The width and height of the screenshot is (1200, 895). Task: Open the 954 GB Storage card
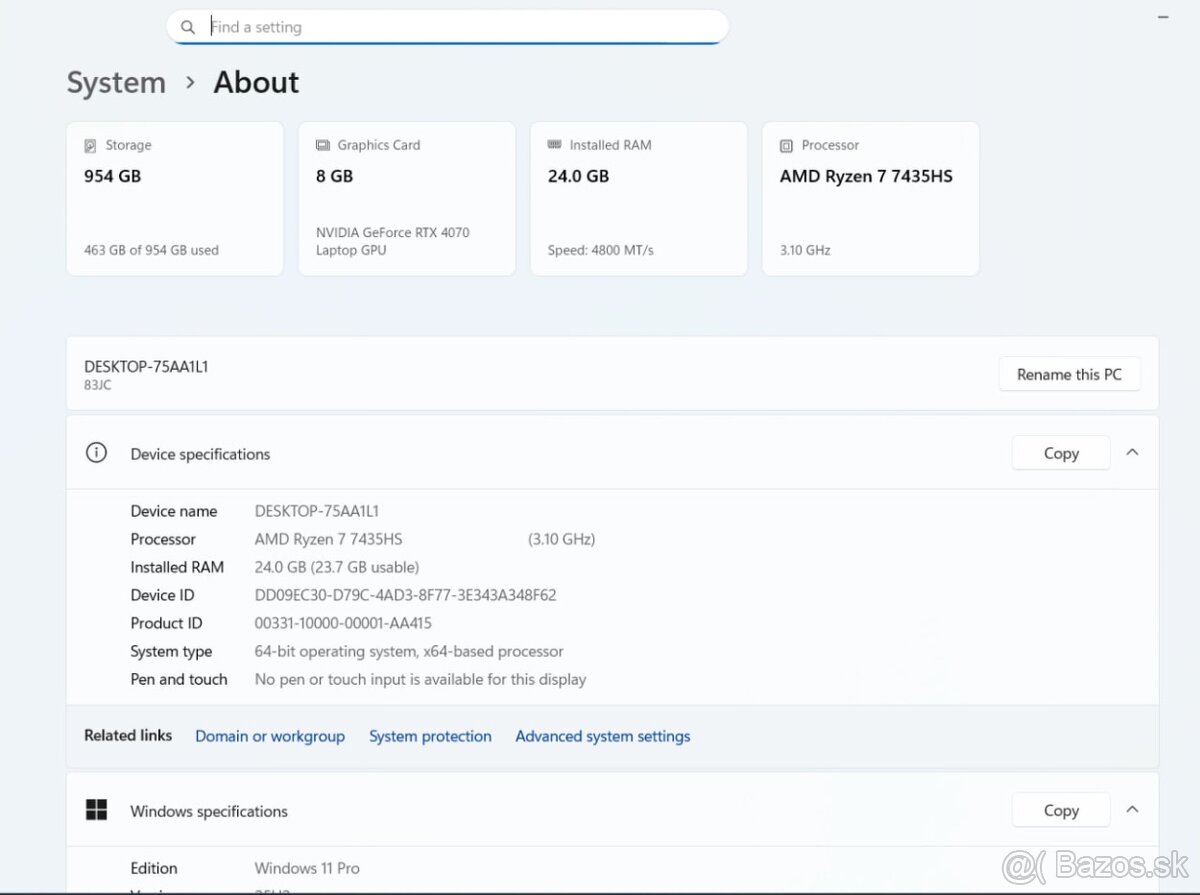click(175, 200)
